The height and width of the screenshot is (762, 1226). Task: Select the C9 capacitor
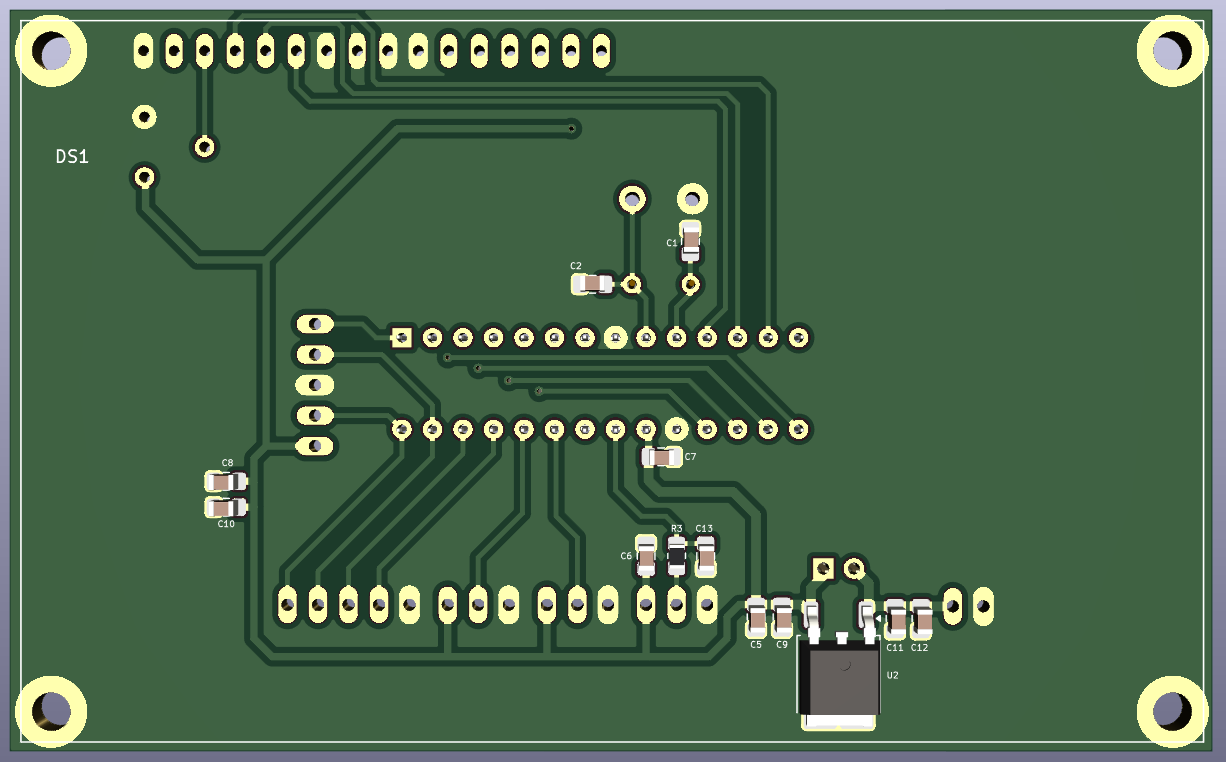pyautogui.click(x=783, y=618)
